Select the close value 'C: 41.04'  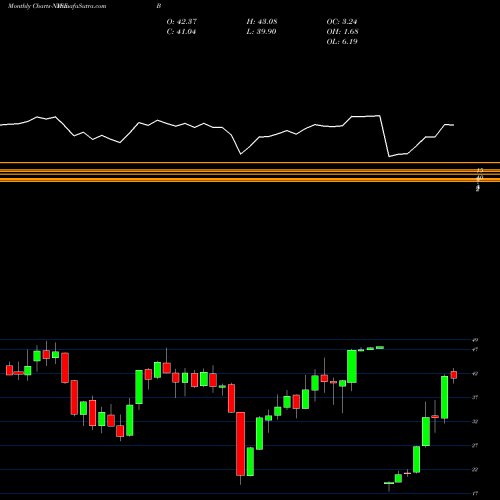coord(181,32)
